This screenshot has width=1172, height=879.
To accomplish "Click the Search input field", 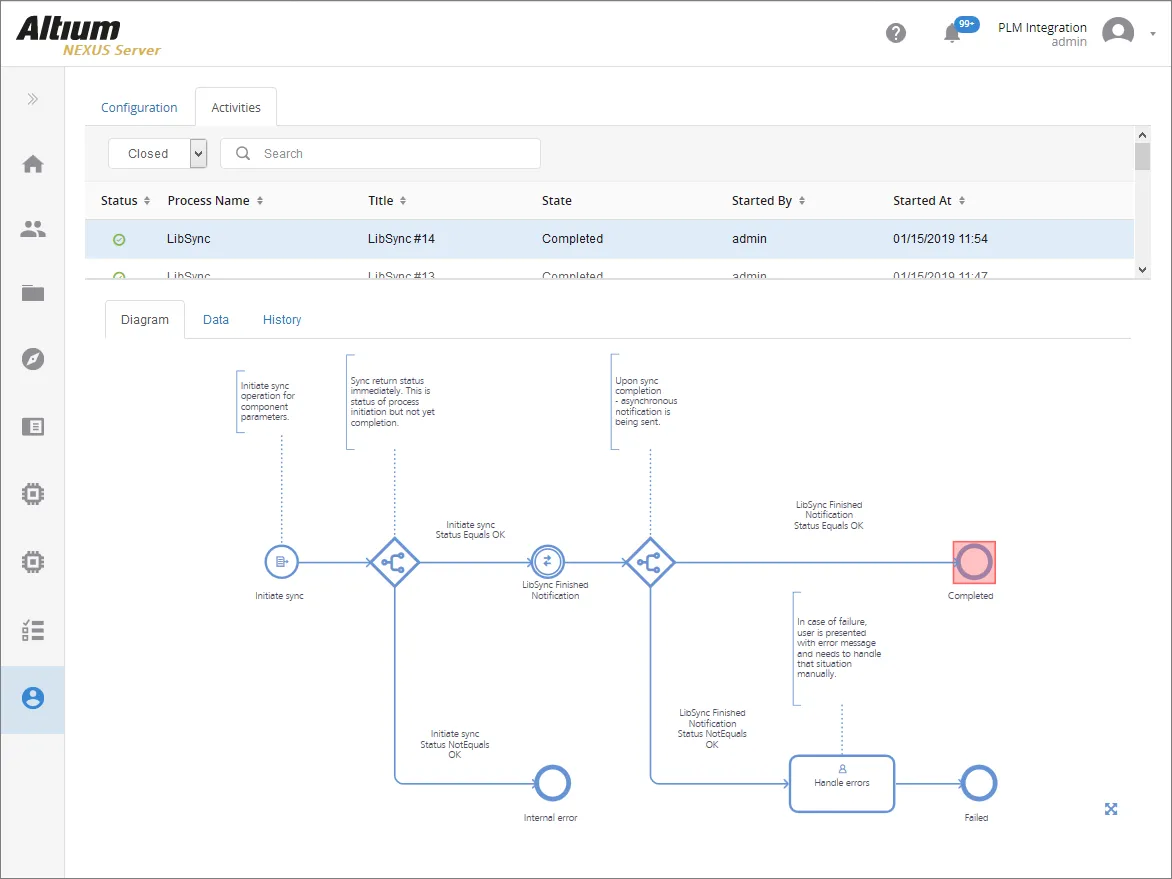I will tap(380, 153).
